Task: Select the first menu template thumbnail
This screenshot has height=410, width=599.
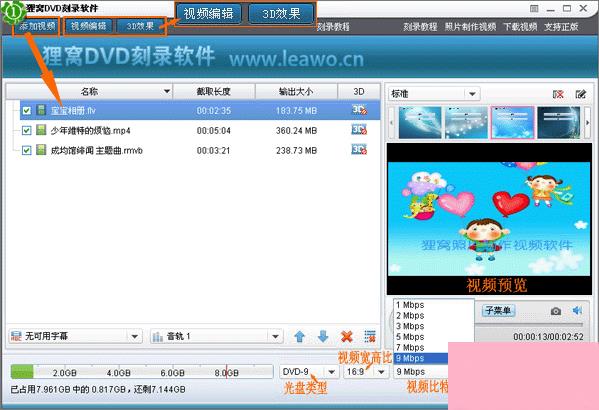Action: click(x=420, y=122)
